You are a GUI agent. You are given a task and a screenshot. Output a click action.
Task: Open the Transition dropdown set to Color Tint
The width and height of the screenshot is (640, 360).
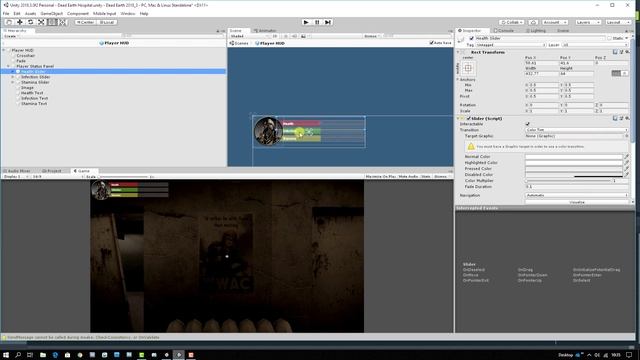(x=577, y=130)
